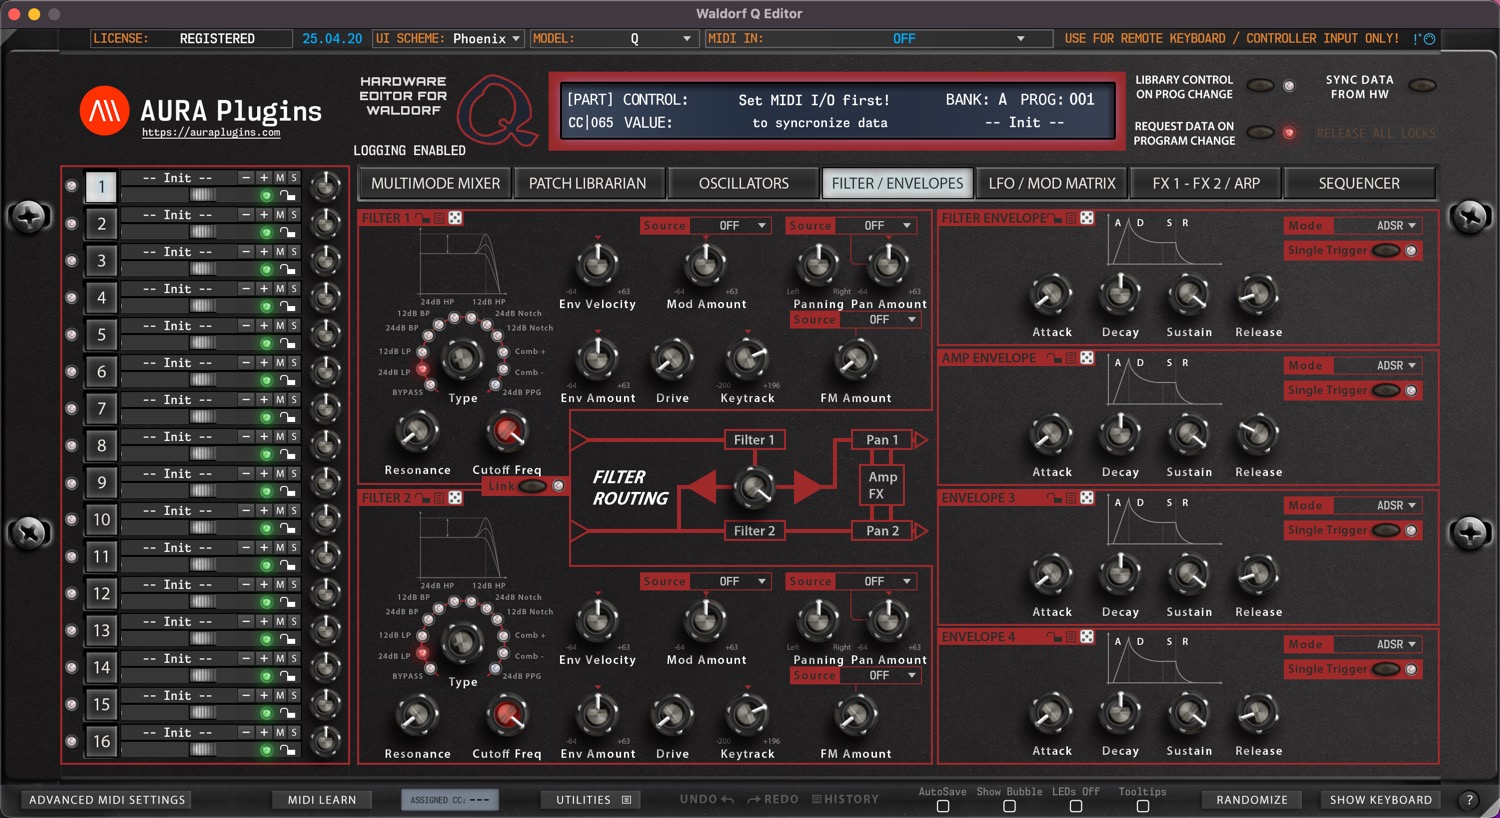Image resolution: width=1500 pixels, height=818 pixels.
Task: Switch to the Patch Librarian tab
Action: coord(588,183)
